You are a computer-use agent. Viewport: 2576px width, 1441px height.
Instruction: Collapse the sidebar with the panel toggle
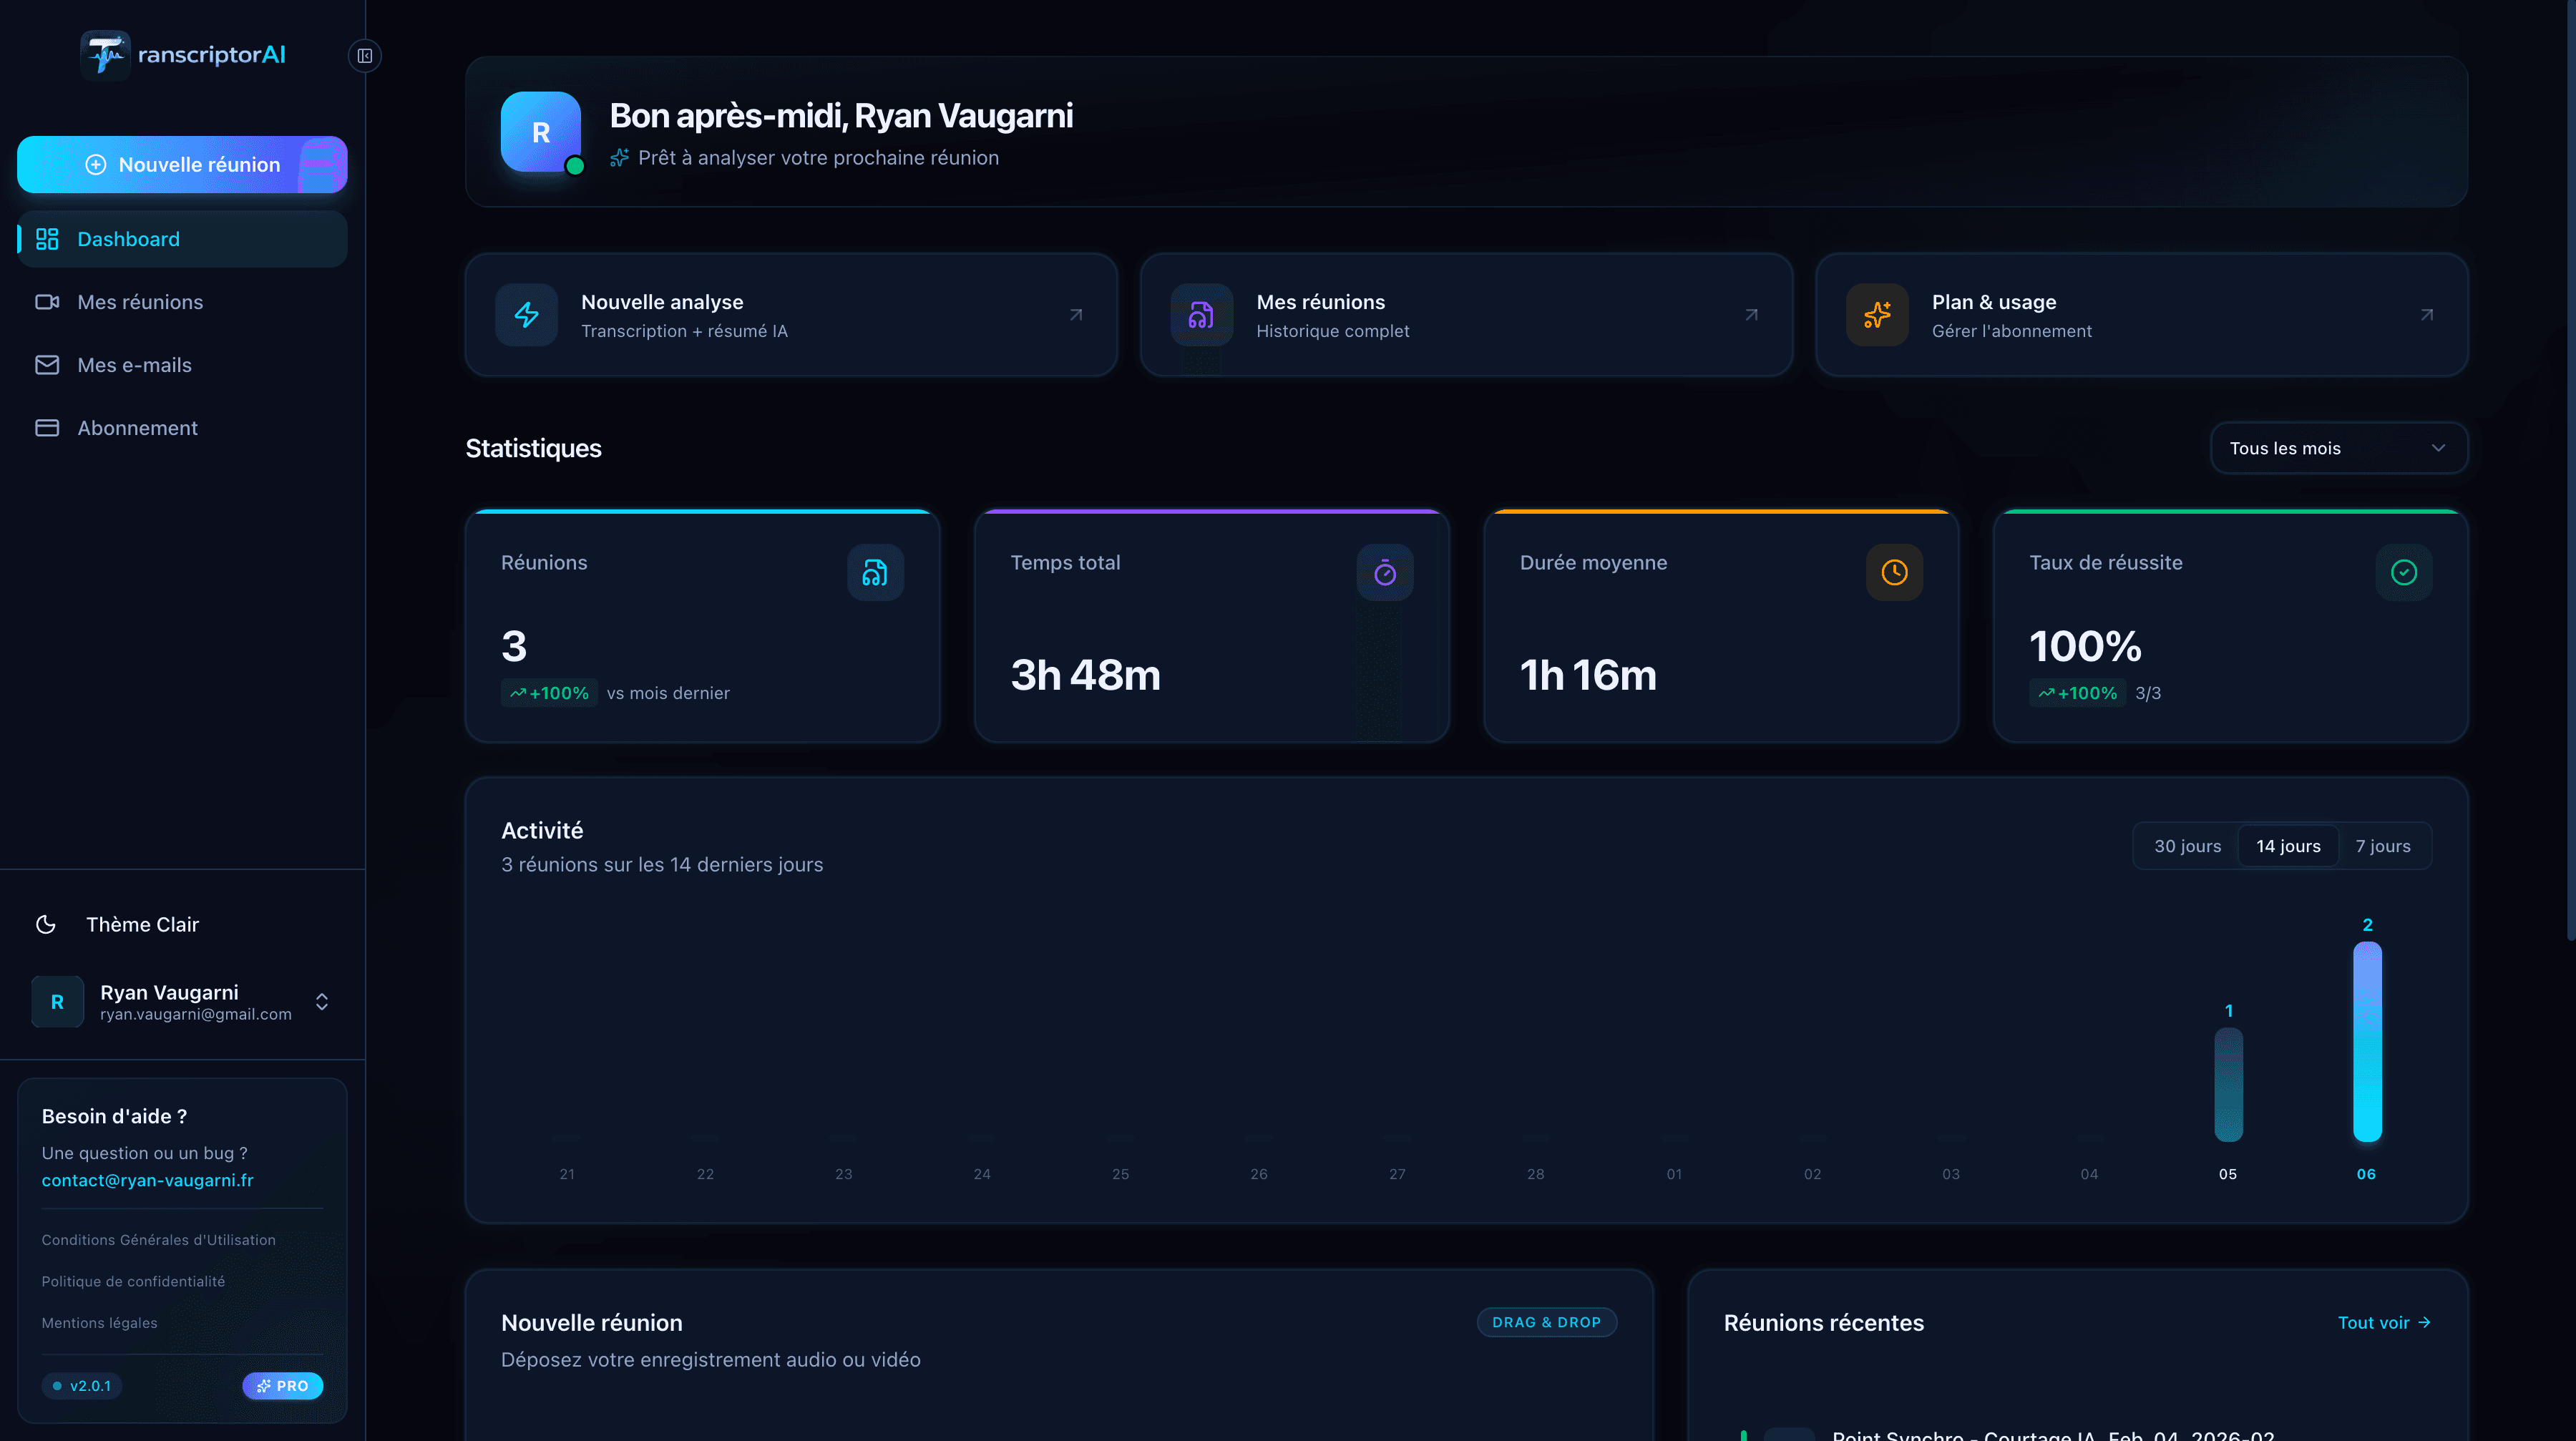click(x=364, y=55)
